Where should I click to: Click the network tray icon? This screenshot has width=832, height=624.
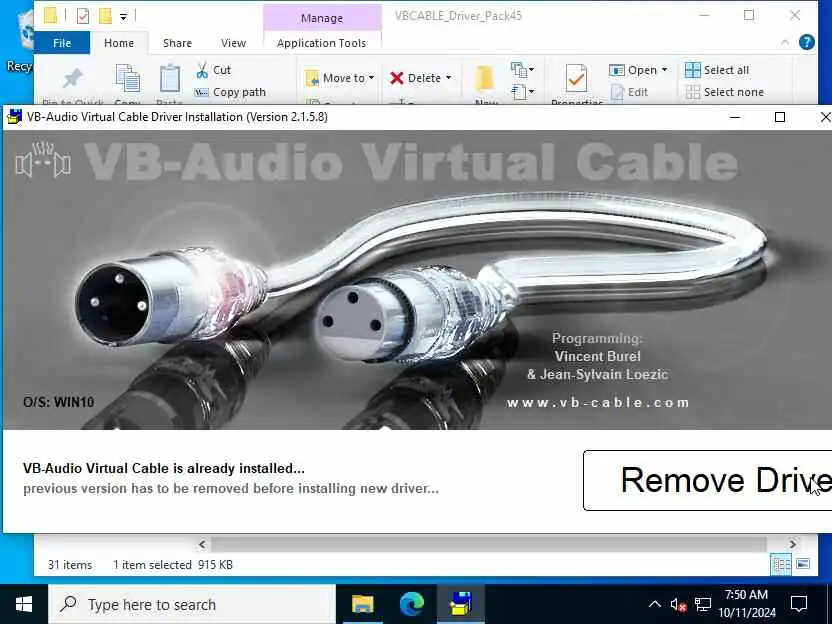(x=703, y=604)
